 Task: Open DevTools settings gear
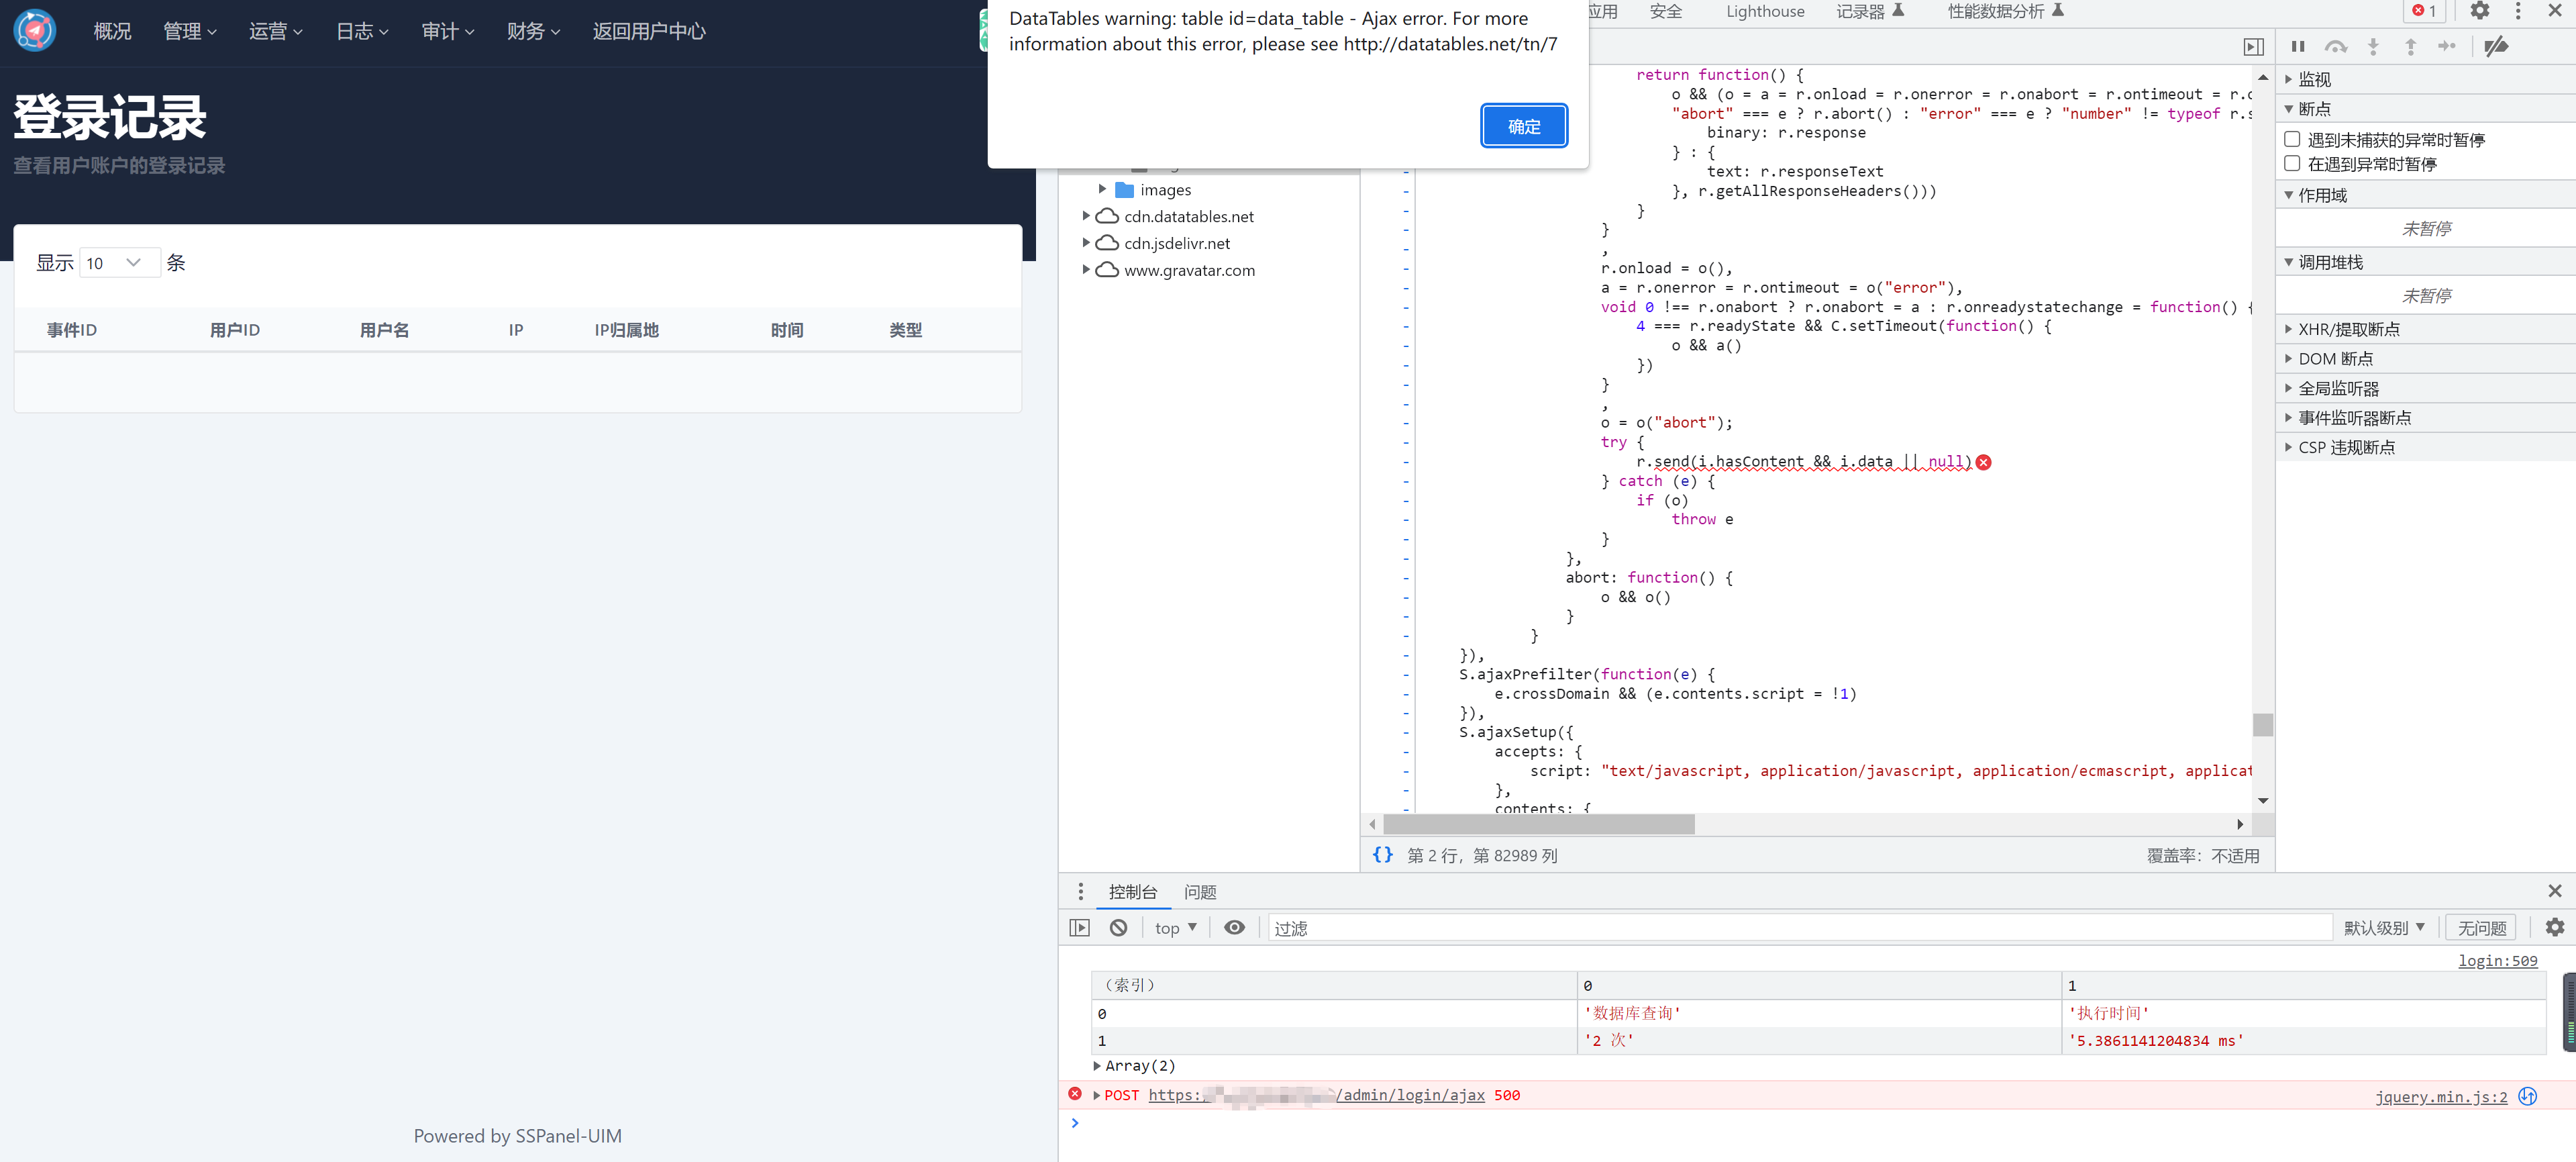(2480, 11)
